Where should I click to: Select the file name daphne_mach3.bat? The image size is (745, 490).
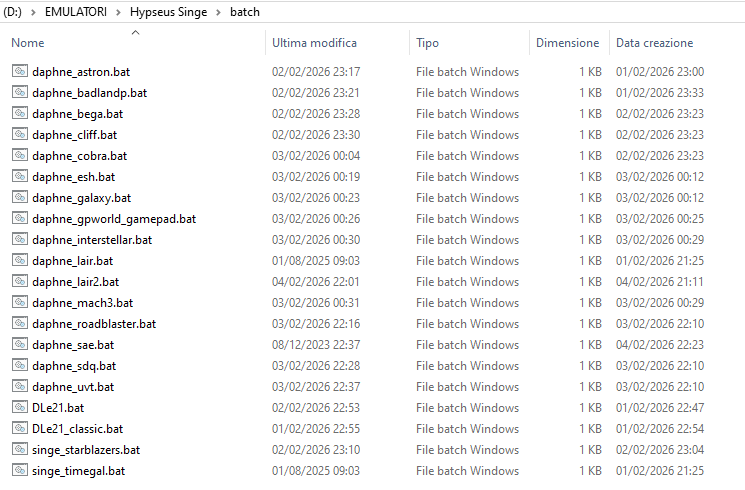click(83, 303)
